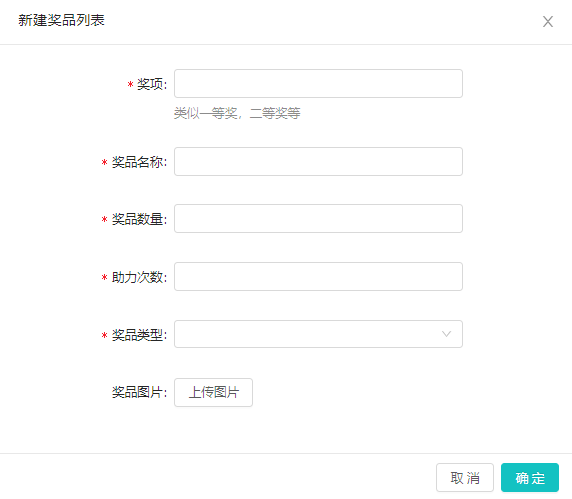Click the dialog title 新建奖品列表
The height and width of the screenshot is (499, 572).
[x=61, y=20]
